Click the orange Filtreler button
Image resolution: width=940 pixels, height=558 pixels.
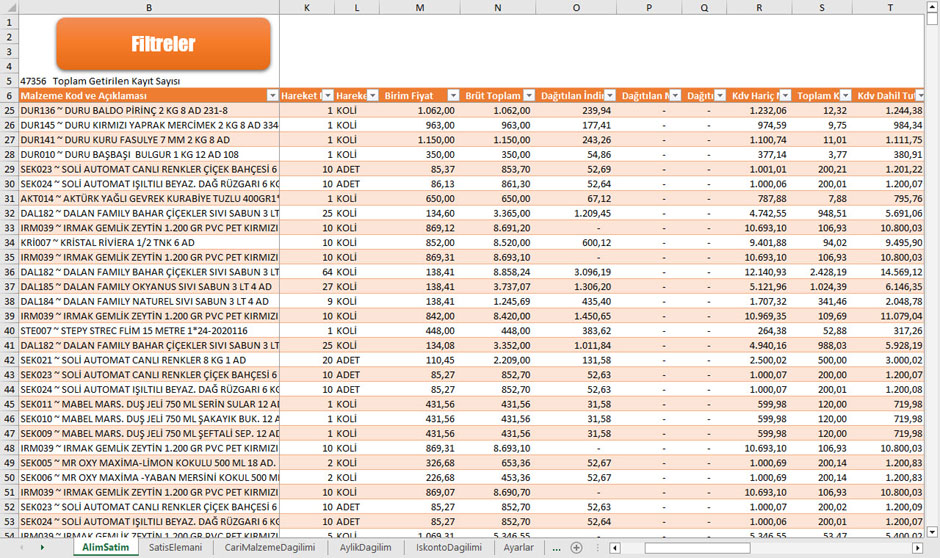click(163, 44)
